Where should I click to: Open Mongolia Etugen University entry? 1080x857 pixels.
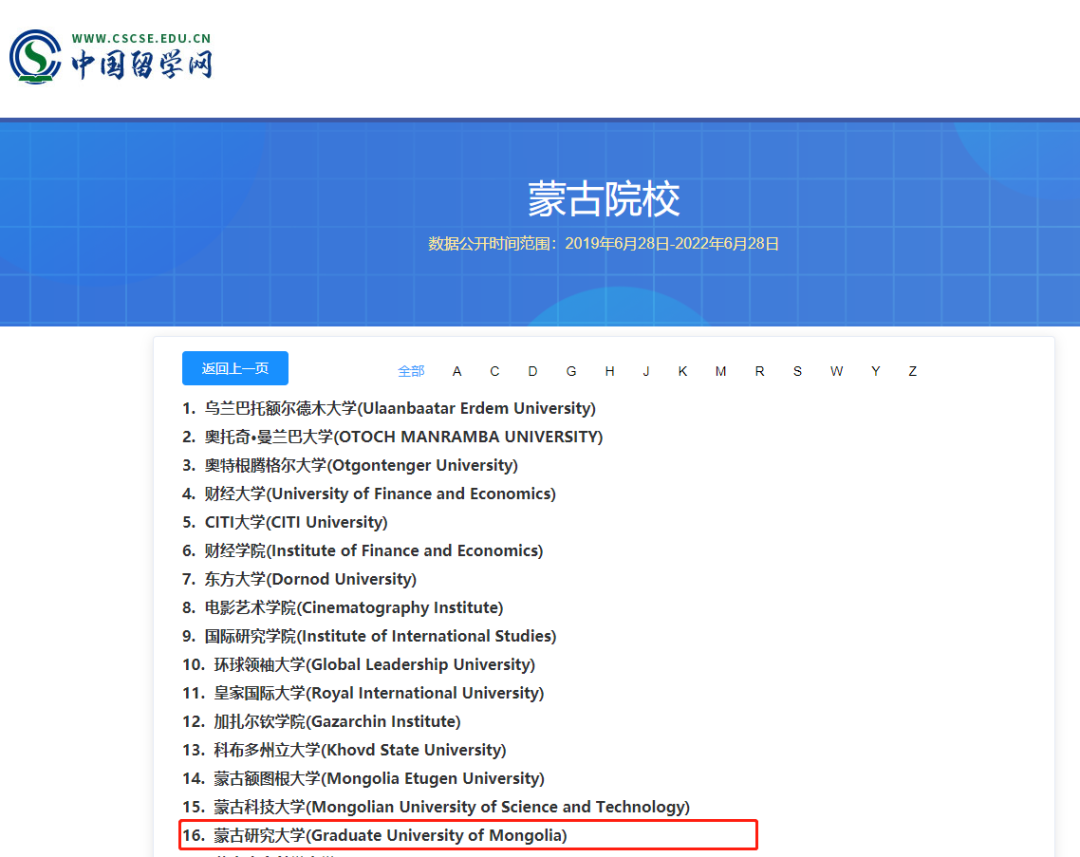[363, 778]
